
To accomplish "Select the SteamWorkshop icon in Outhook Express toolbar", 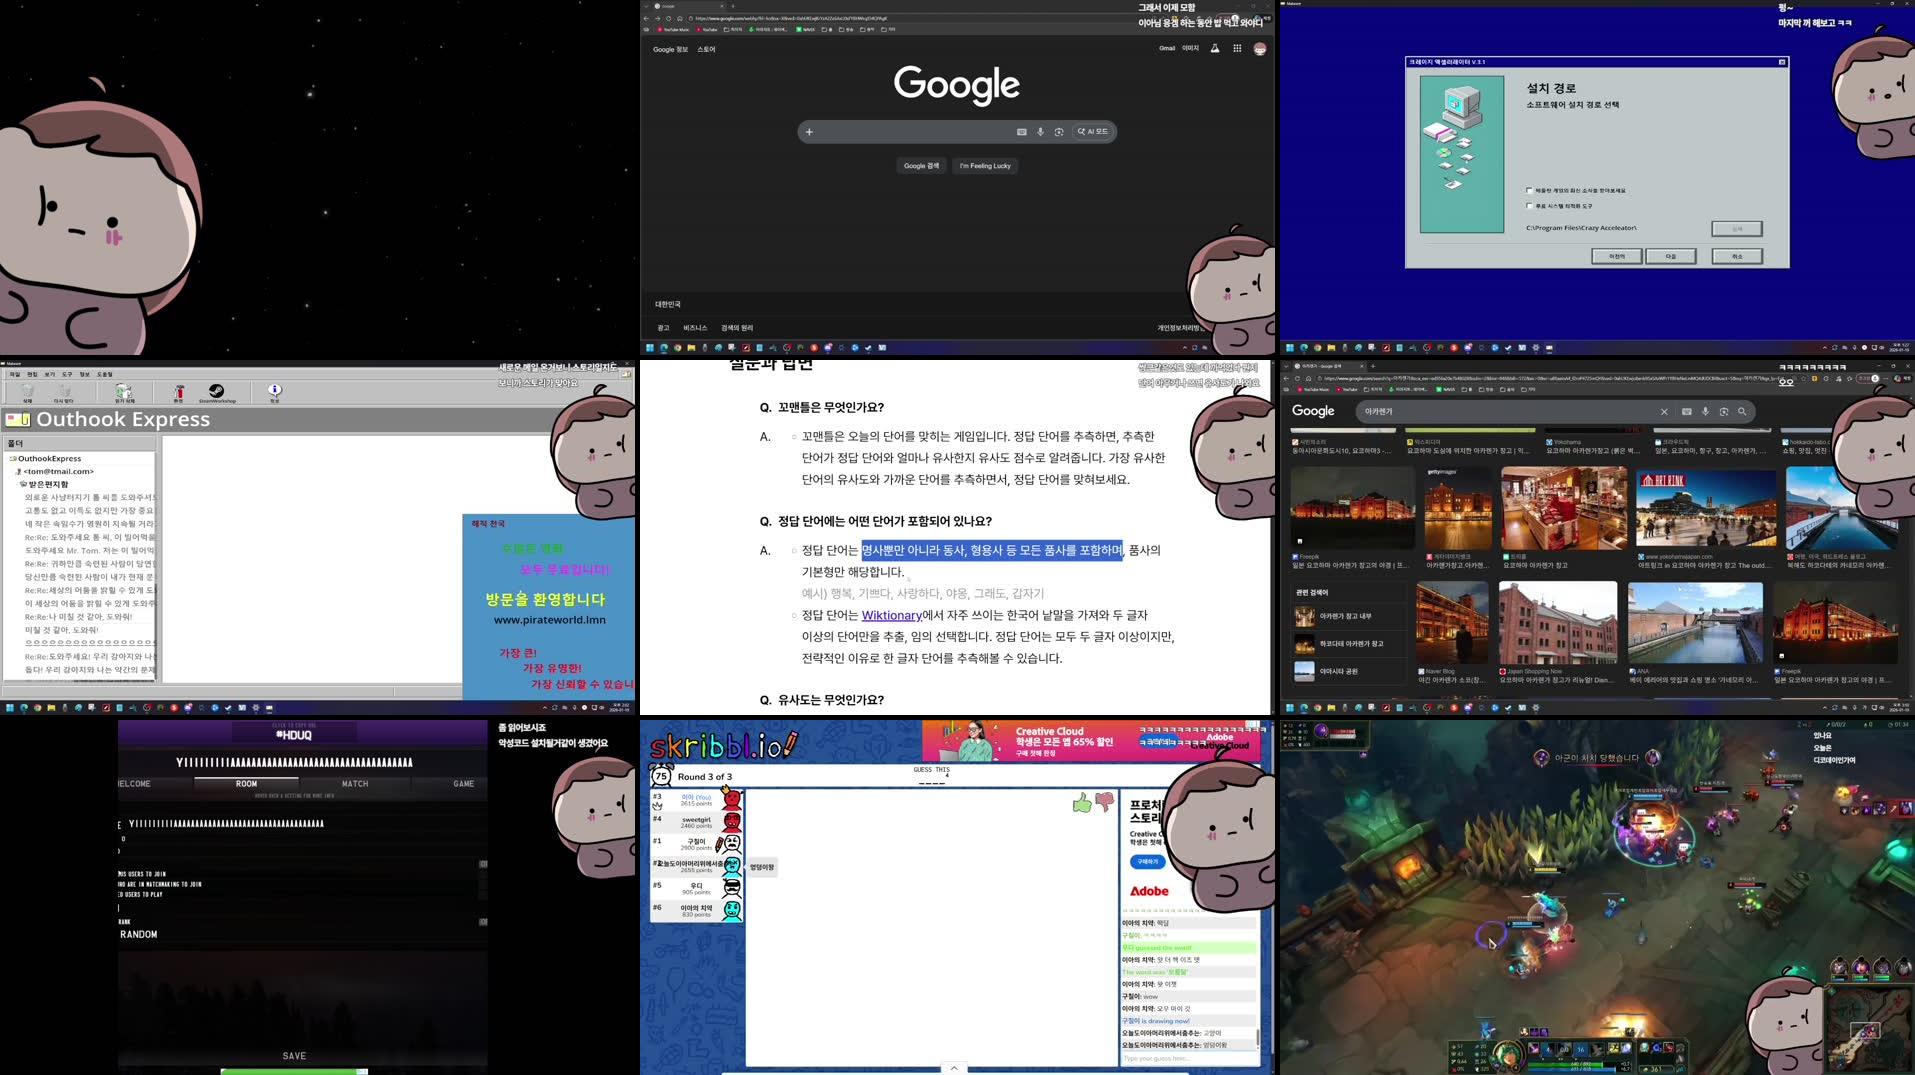I will click(217, 392).
